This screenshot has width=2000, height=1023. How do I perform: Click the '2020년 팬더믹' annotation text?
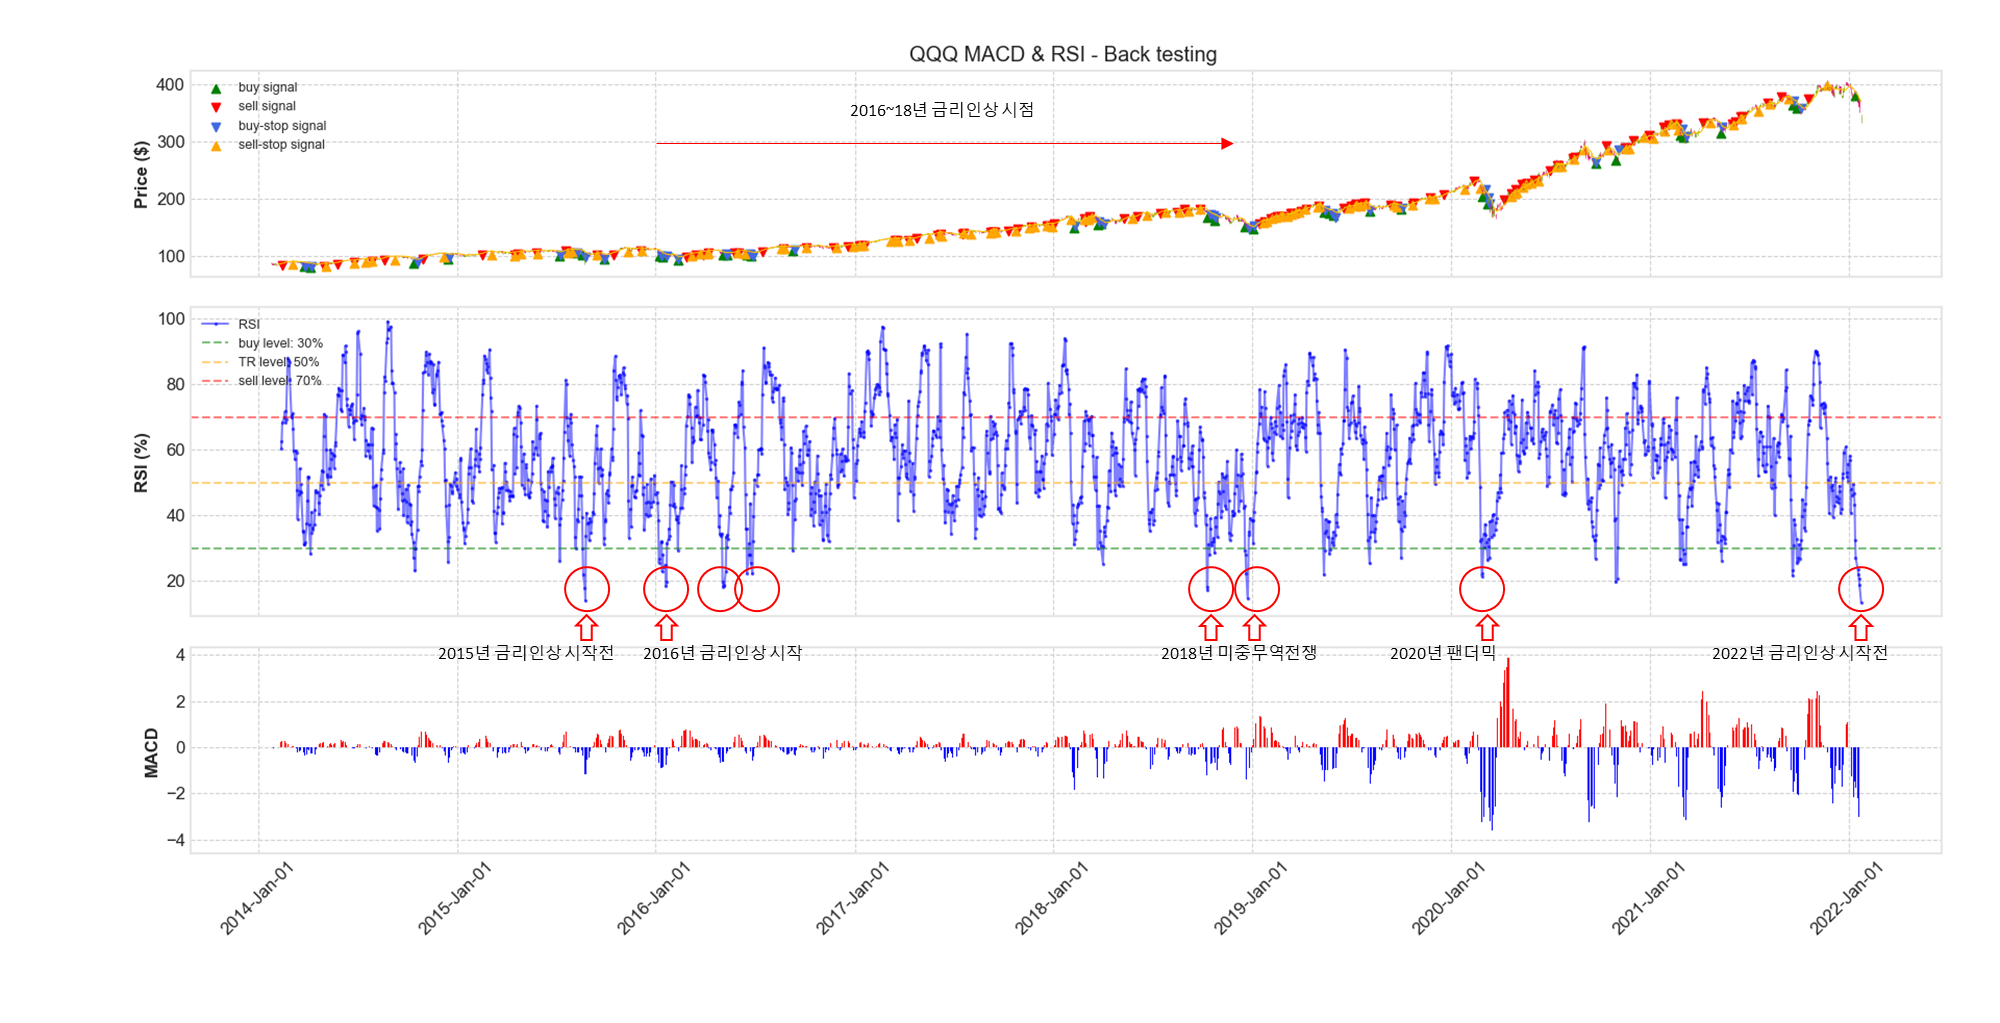click(x=1443, y=653)
